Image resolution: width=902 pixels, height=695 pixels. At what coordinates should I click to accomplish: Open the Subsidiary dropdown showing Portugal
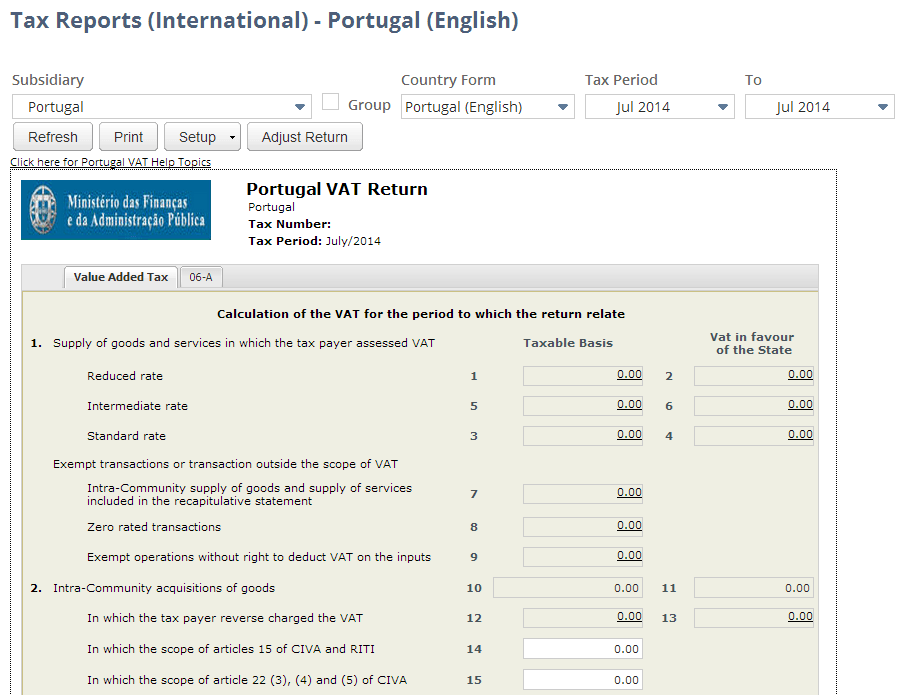[x=162, y=107]
